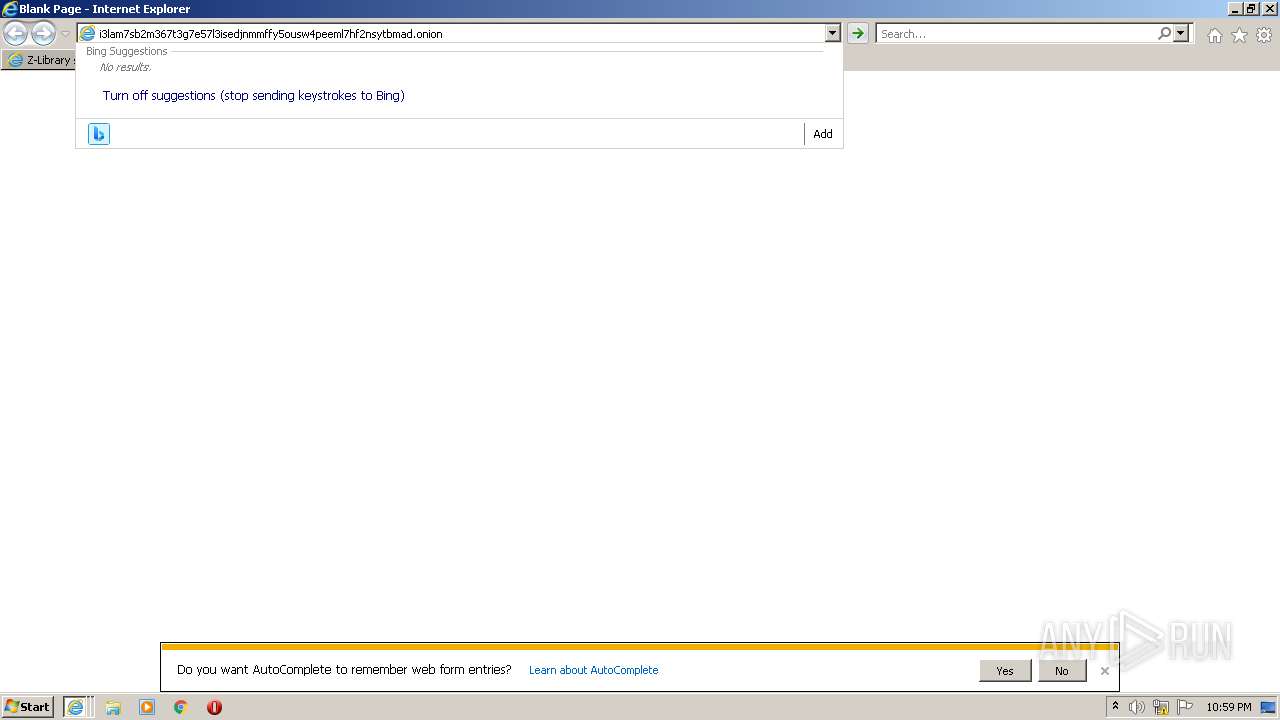
Task: Launch the media player taskbar icon
Action: (x=147, y=707)
